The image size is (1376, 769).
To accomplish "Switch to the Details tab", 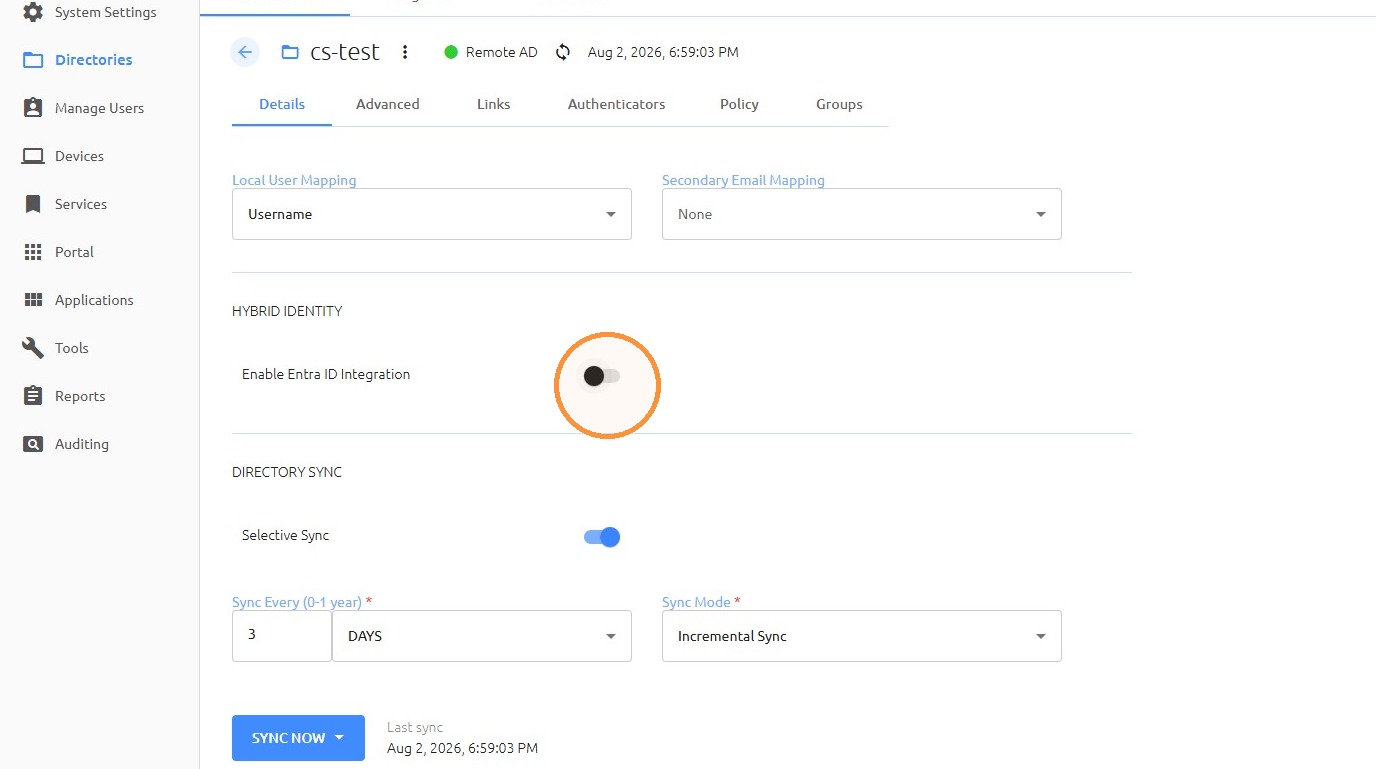I will pyautogui.click(x=282, y=104).
